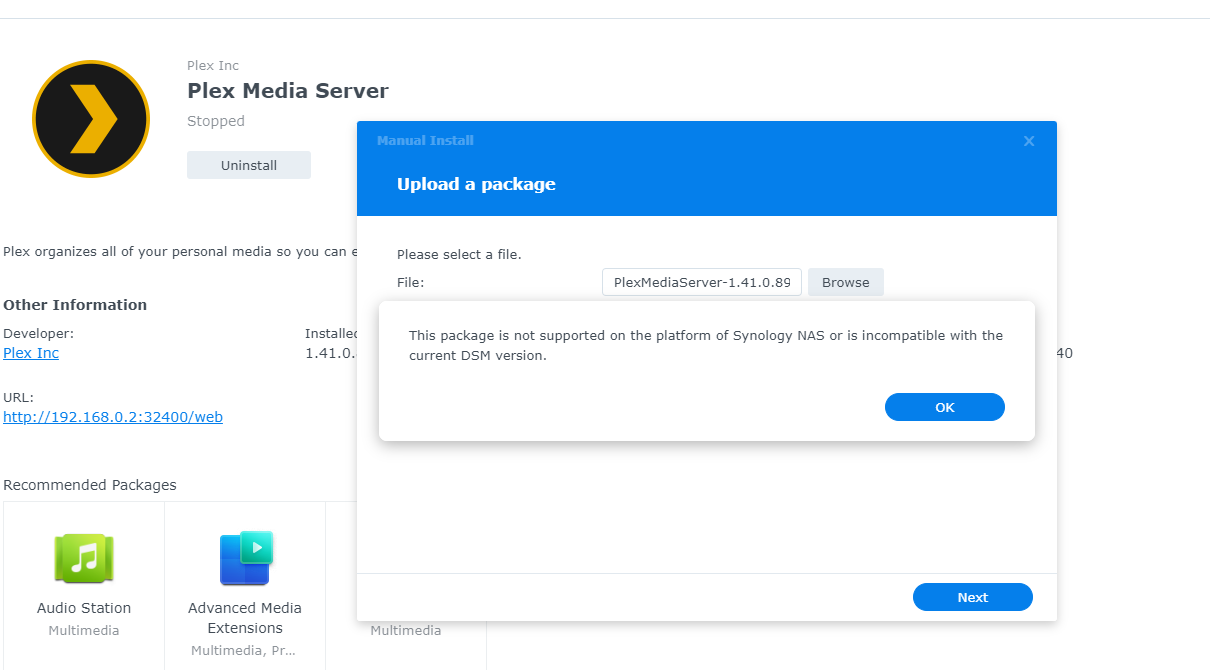
Task: Click Browse to choose a package file
Action: 846,282
